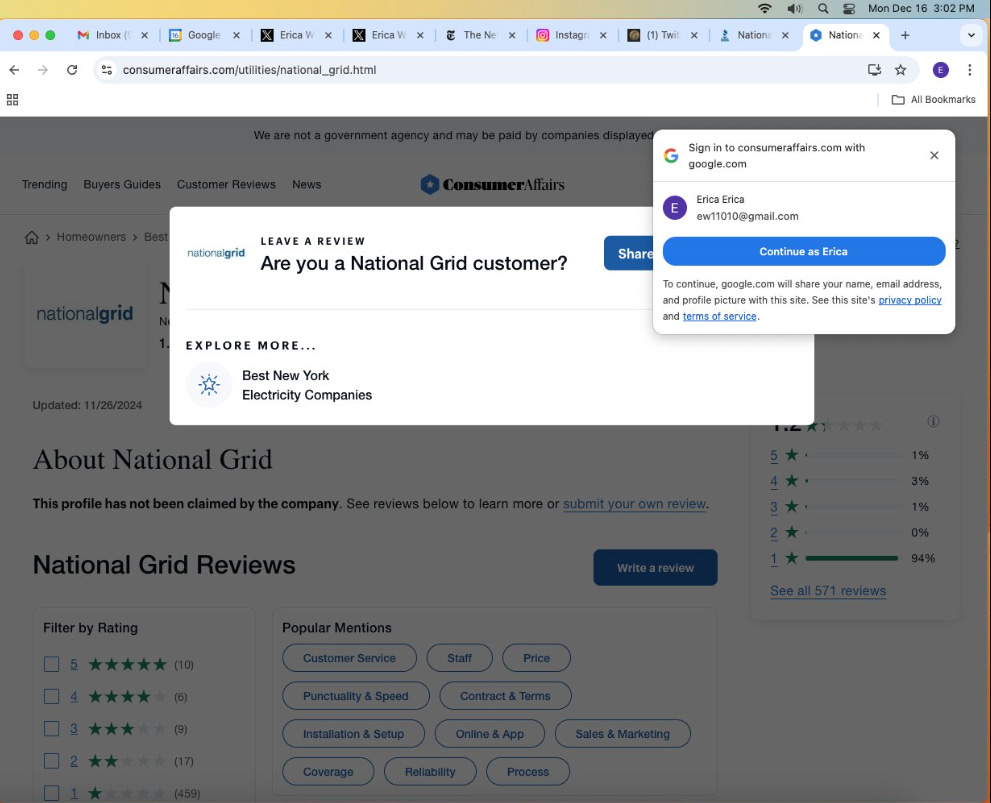Close the Google sign-in popup
The width and height of the screenshot is (991, 803).
tap(934, 155)
